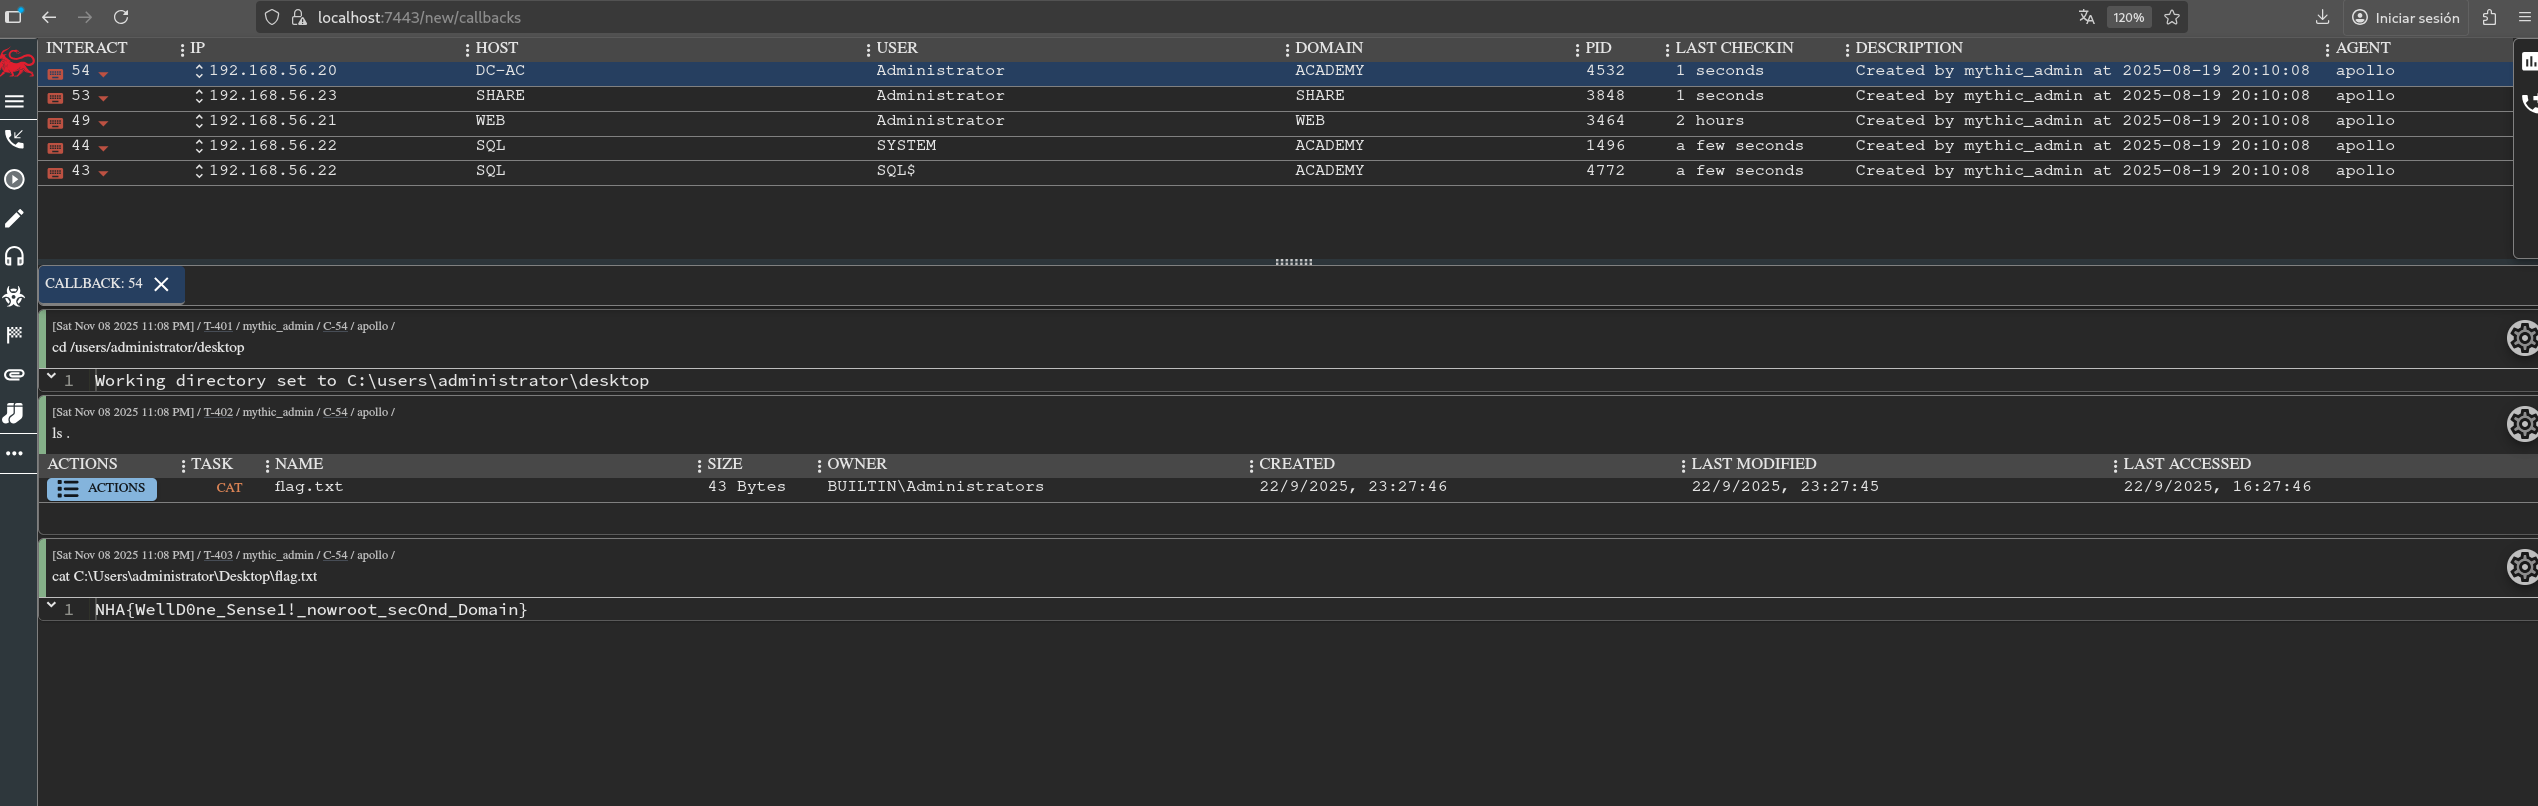
Task: Open the headphones operations icon in sidebar
Action: 14,257
